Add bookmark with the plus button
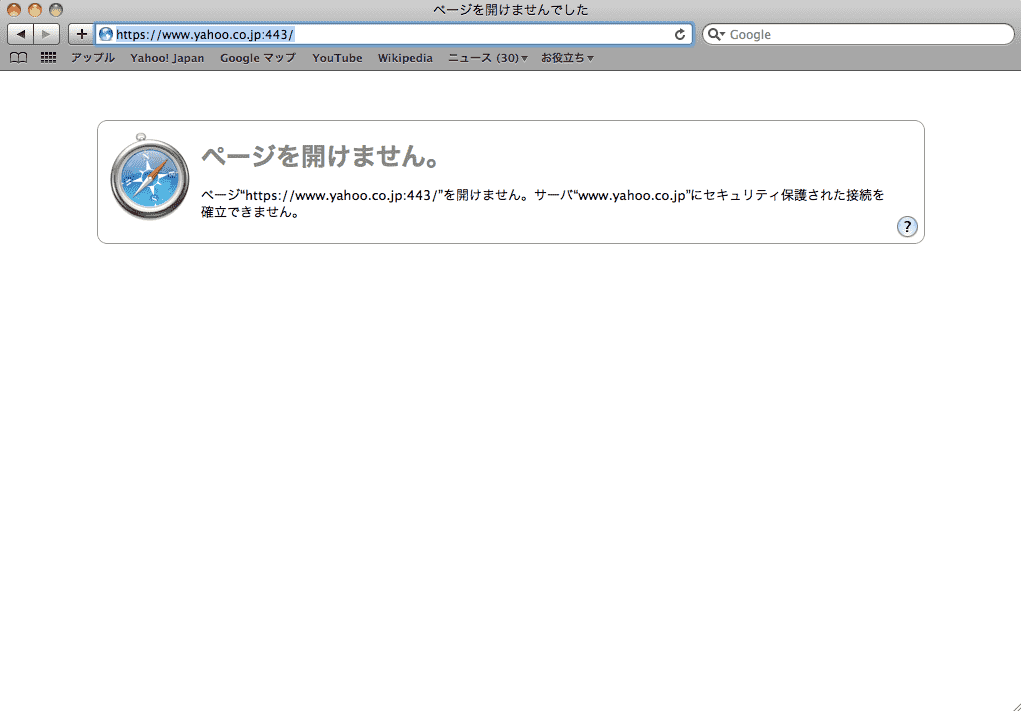The height and width of the screenshot is (711, 1021). (x=81, y=34)
